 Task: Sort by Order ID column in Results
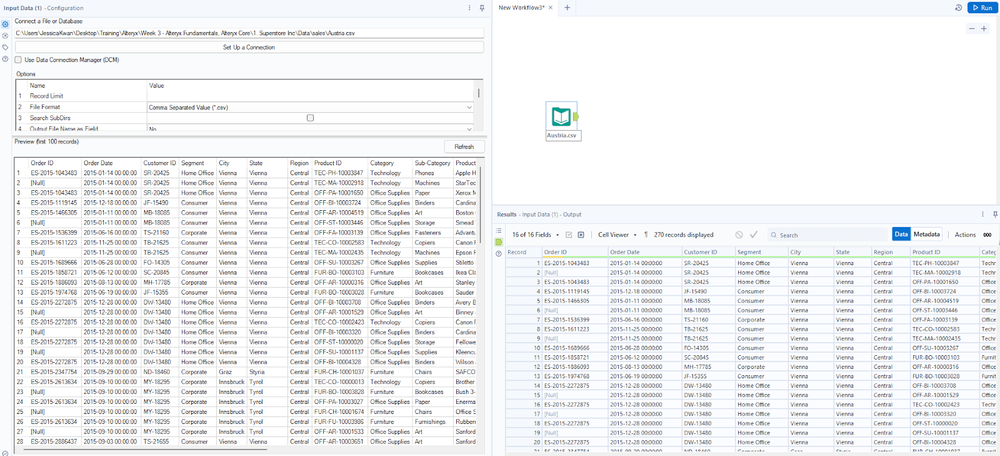575,252
